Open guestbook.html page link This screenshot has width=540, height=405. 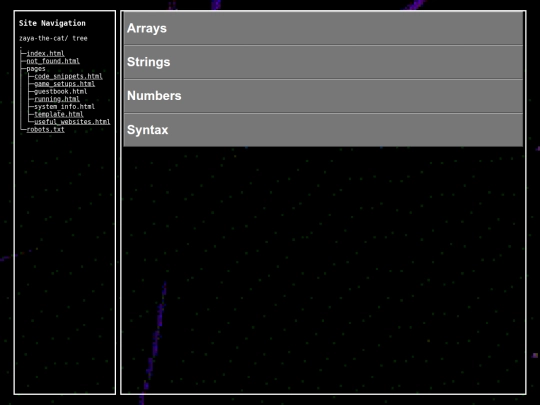(x=61, y=91)
